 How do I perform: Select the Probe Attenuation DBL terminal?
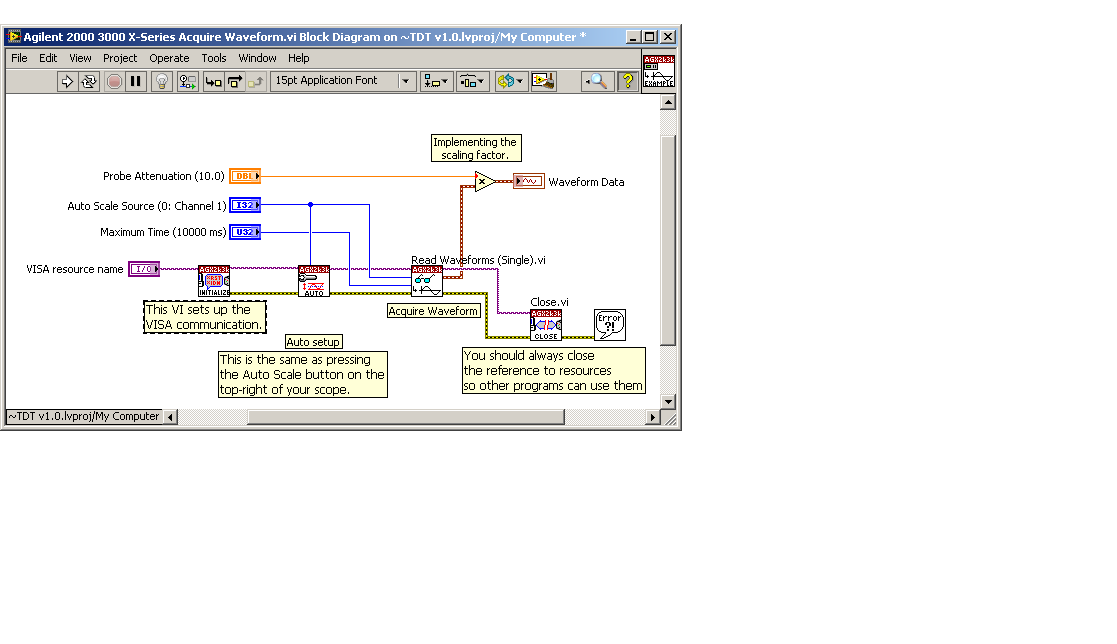pyautogui.click(x=245, y=176)
